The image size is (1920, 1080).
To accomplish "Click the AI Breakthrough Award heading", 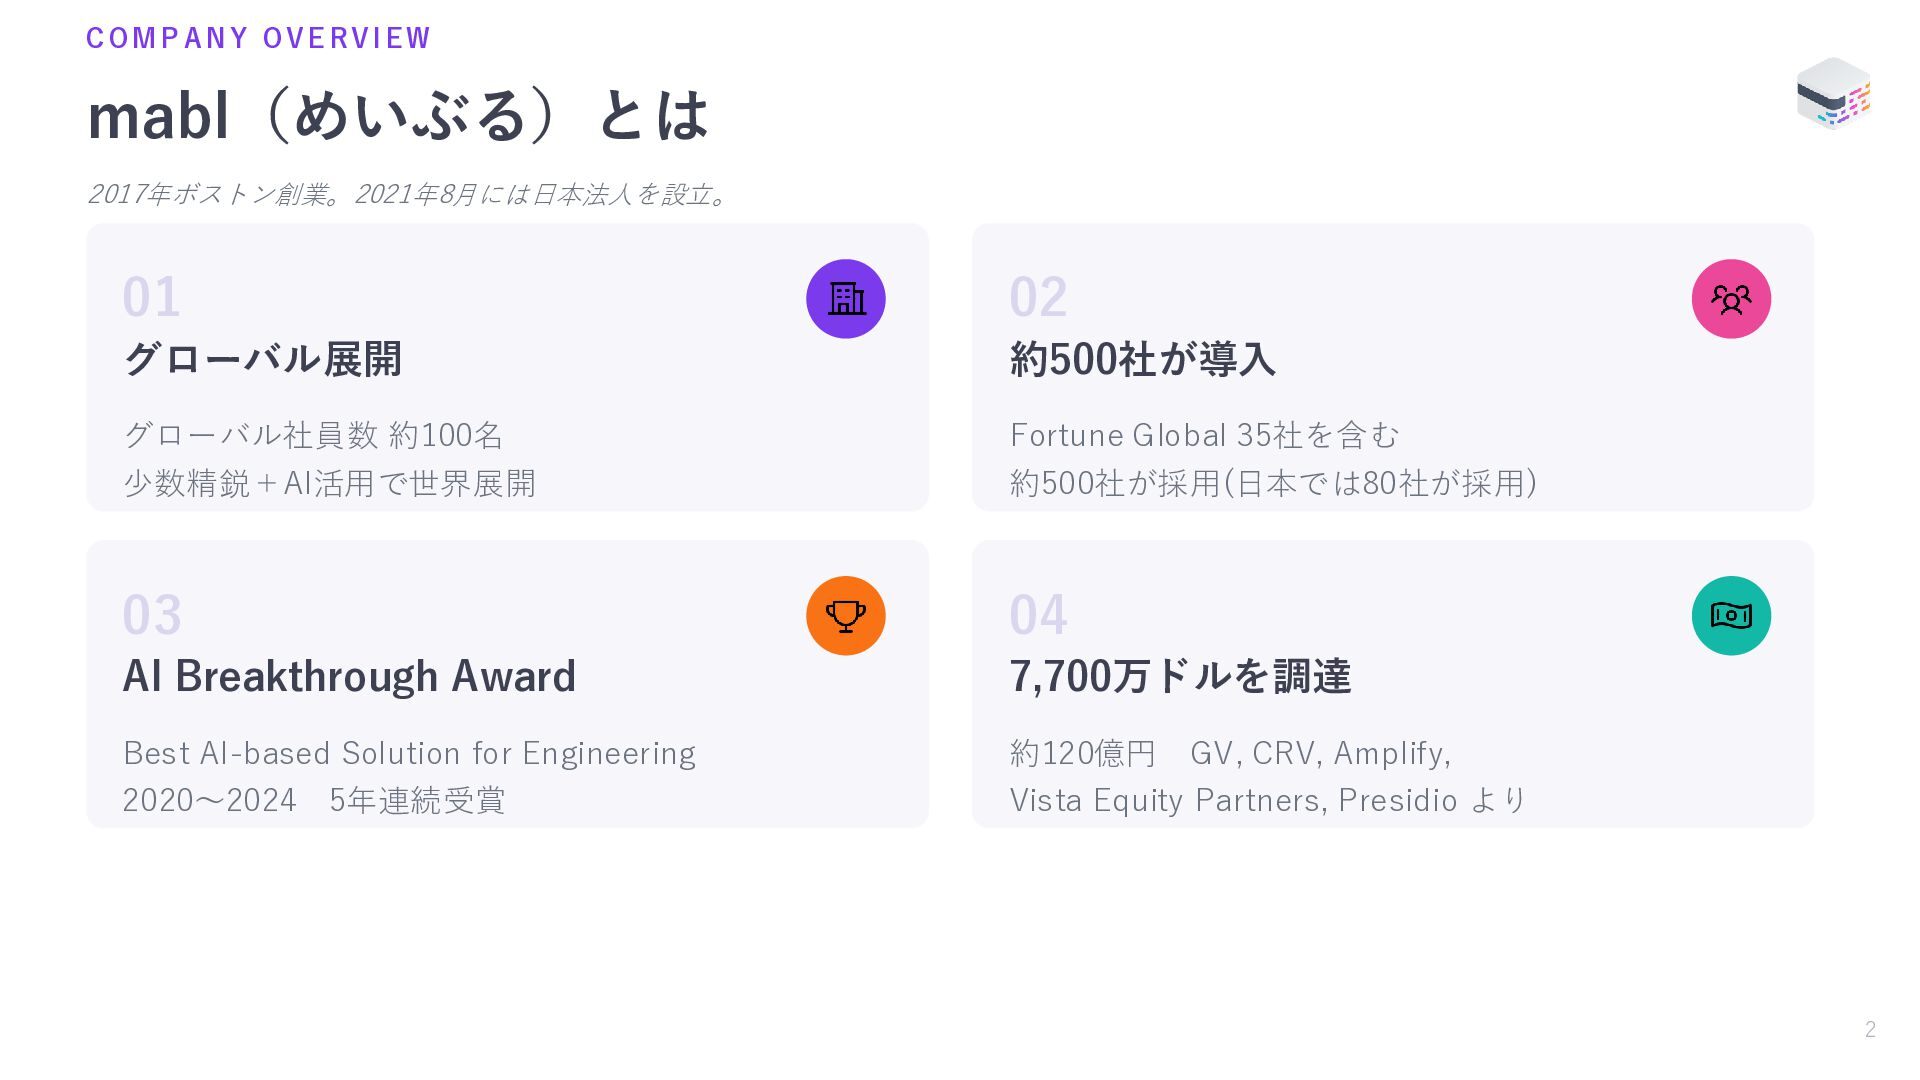I will (x=349, y=676).
